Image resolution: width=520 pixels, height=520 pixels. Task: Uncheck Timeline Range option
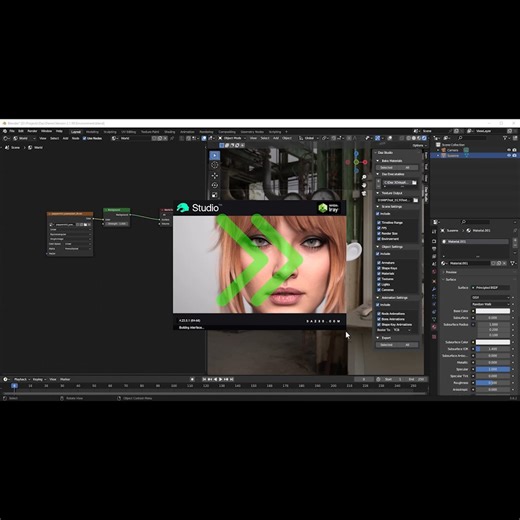pos(379,222)
